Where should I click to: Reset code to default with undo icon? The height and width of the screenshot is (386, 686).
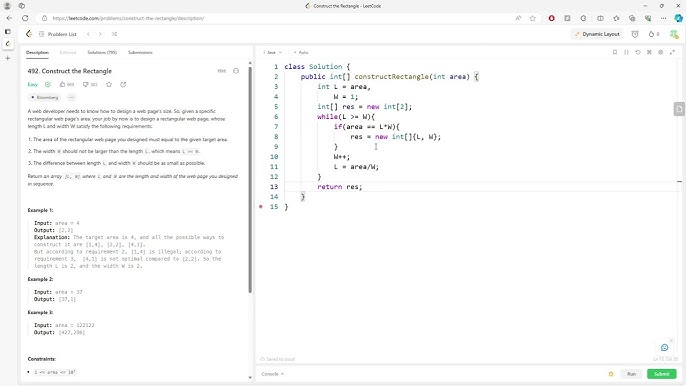pos(637,52)
